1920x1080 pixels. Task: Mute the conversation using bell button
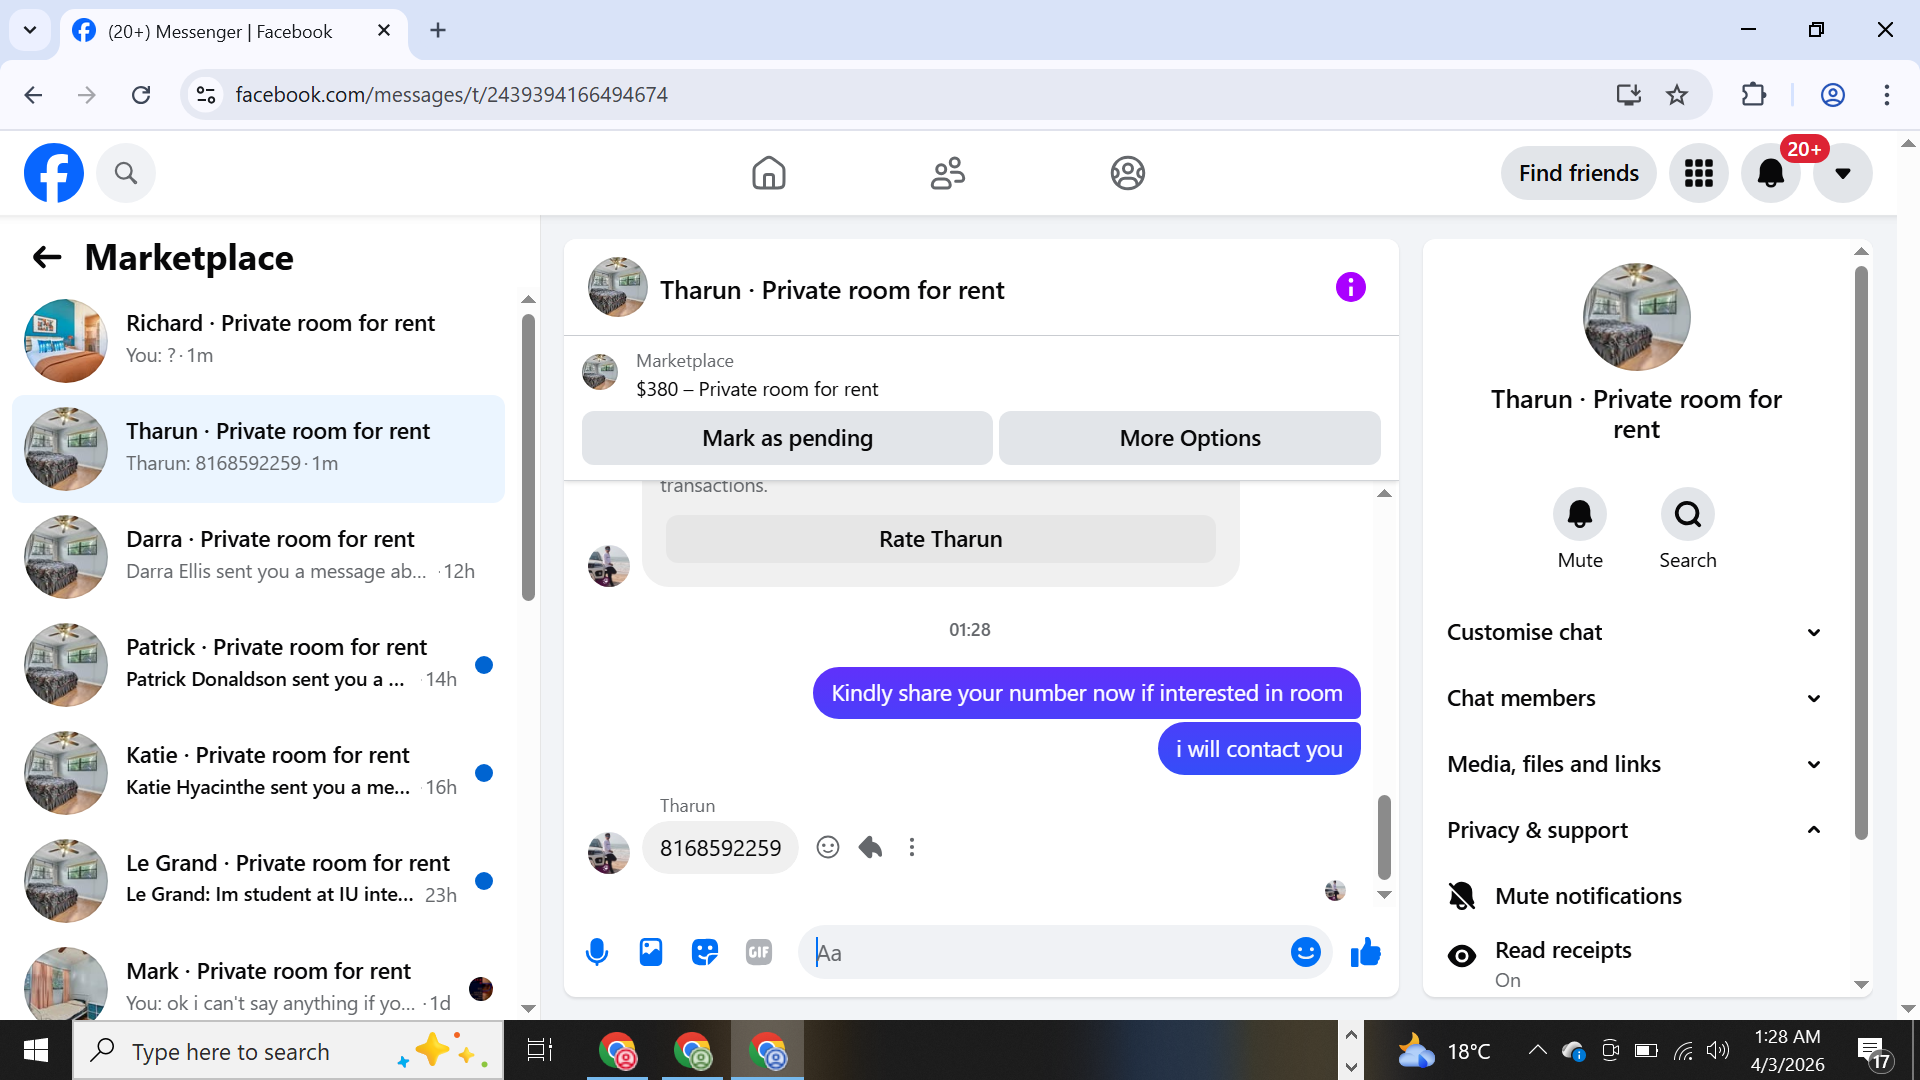[1580, 514]
